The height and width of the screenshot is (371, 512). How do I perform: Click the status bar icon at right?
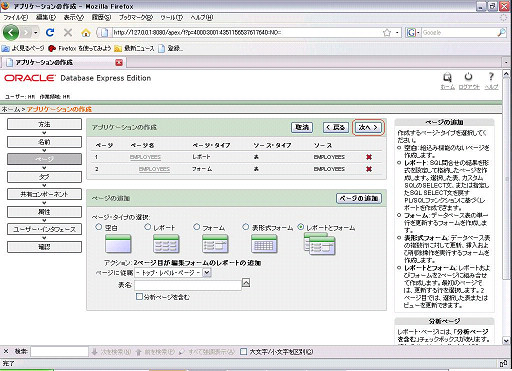(503, 364)
